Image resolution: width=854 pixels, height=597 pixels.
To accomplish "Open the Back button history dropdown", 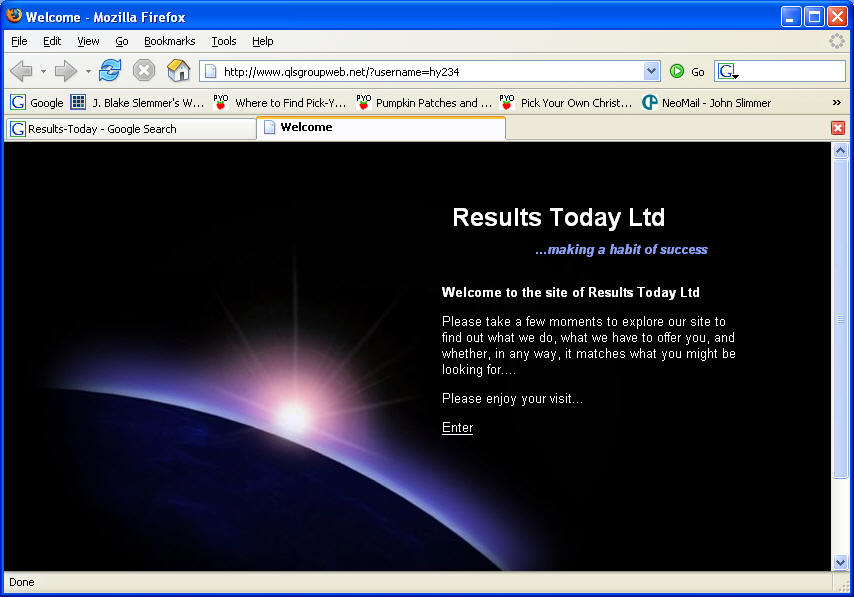I will point(43,72).
